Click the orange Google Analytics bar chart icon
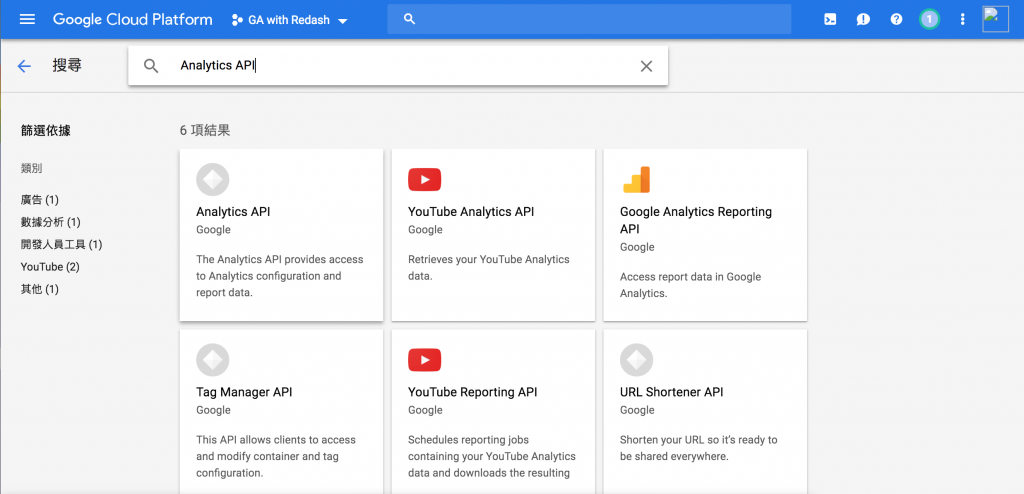1024x494 pixels. pos(636,180)
